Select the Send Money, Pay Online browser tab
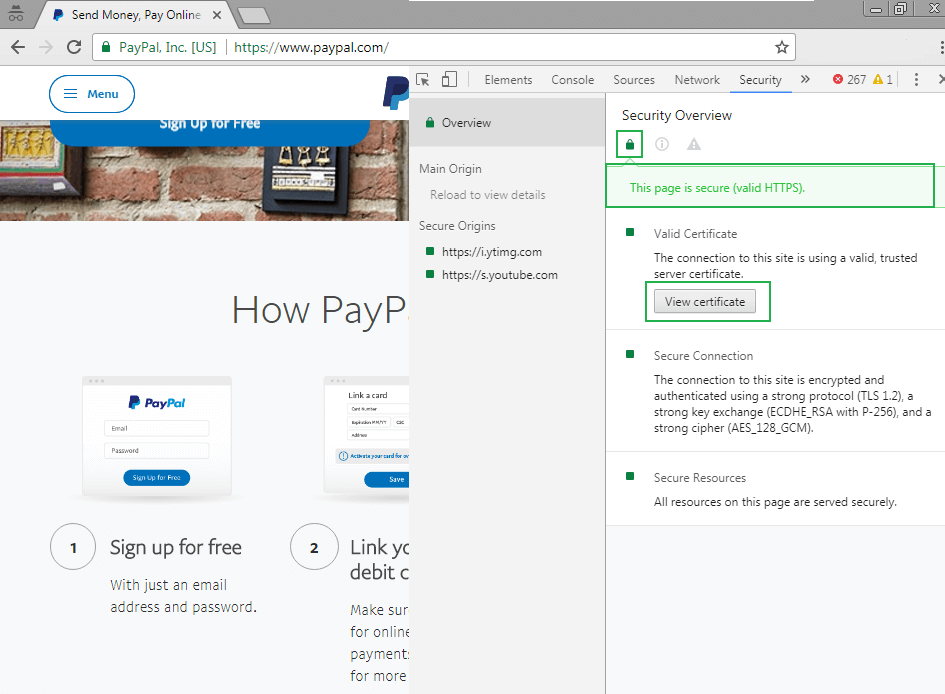Viewport: 945px width, 694px height. (135, 15)
